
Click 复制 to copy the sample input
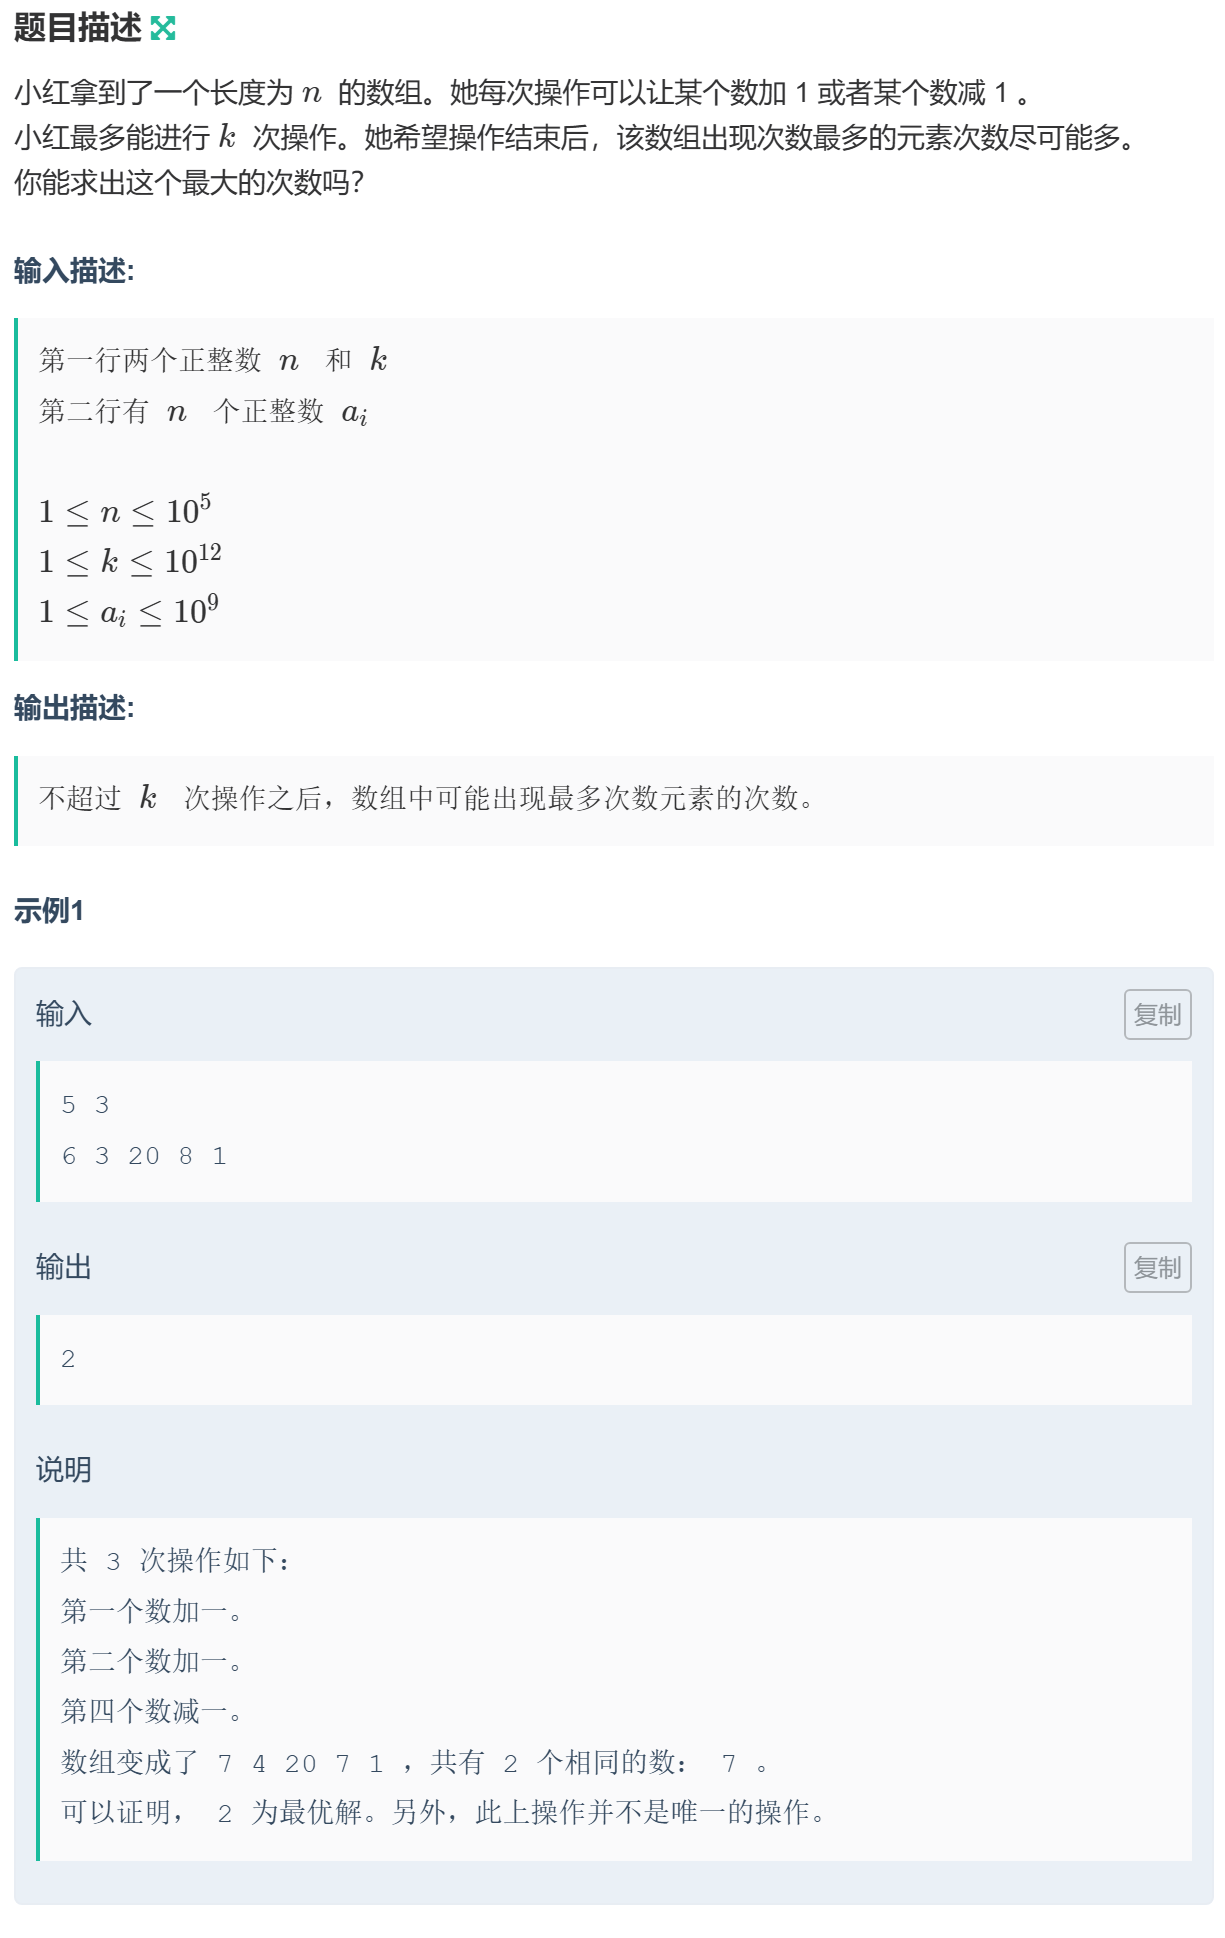pos(1156,1016)
